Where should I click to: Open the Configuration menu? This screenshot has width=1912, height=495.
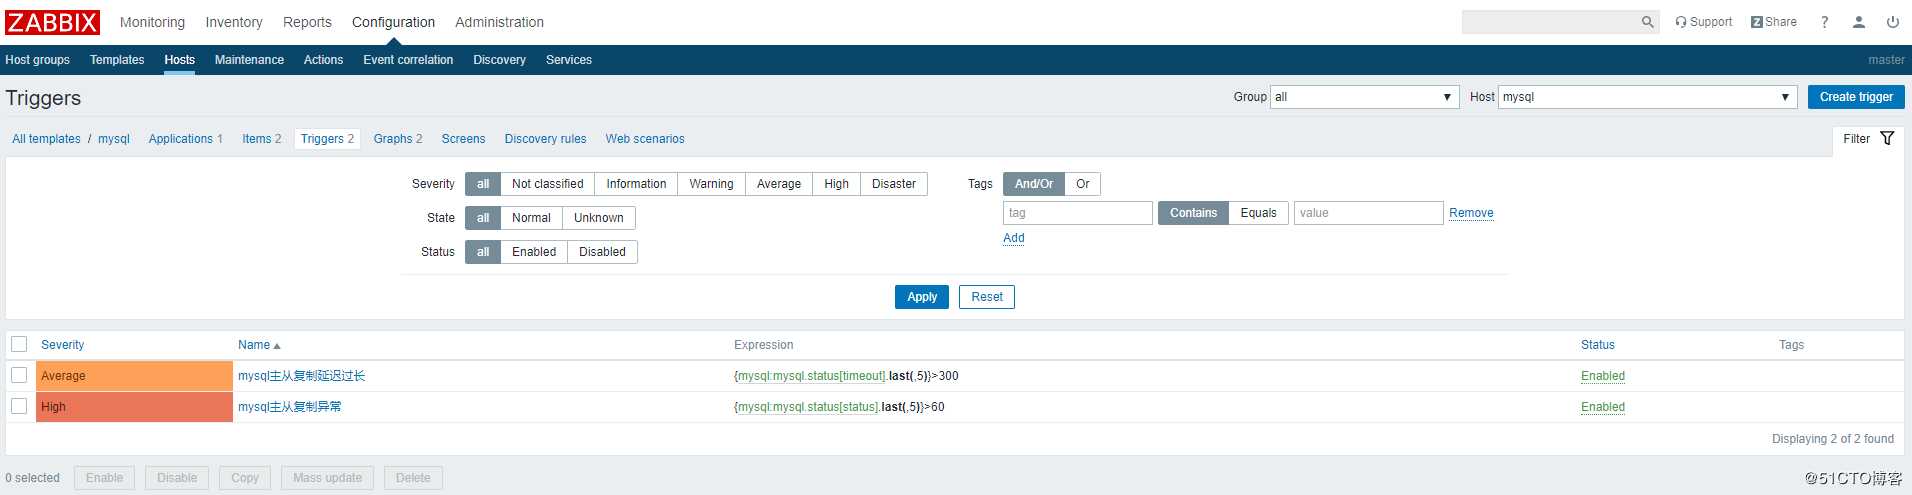393,22
